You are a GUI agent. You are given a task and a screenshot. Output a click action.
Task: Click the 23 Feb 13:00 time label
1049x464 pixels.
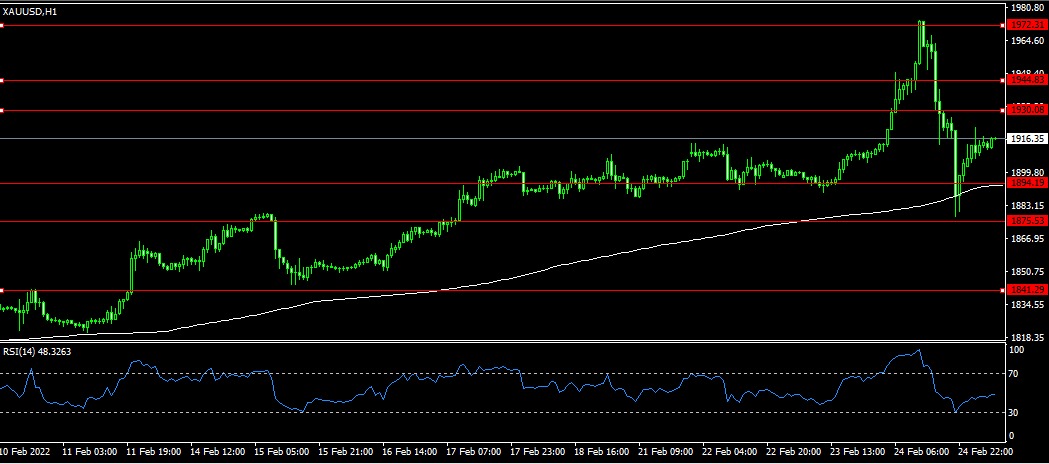[857, 451]
